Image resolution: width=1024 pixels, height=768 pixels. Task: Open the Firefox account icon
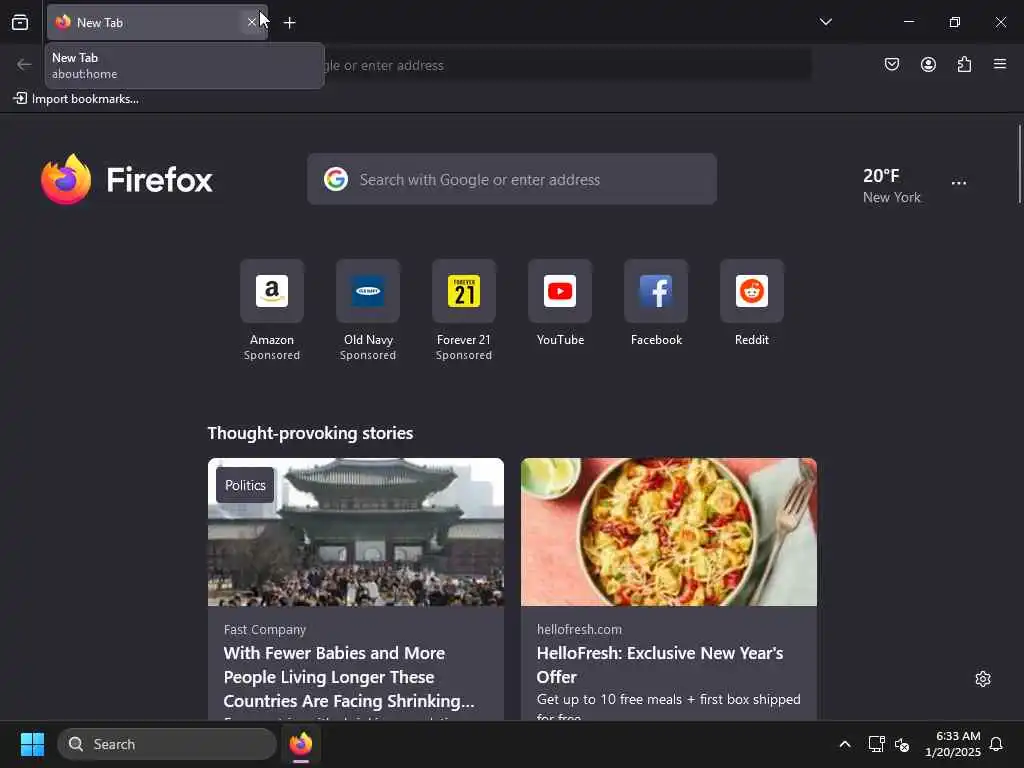pyautogui.click(x=928, y=64)
